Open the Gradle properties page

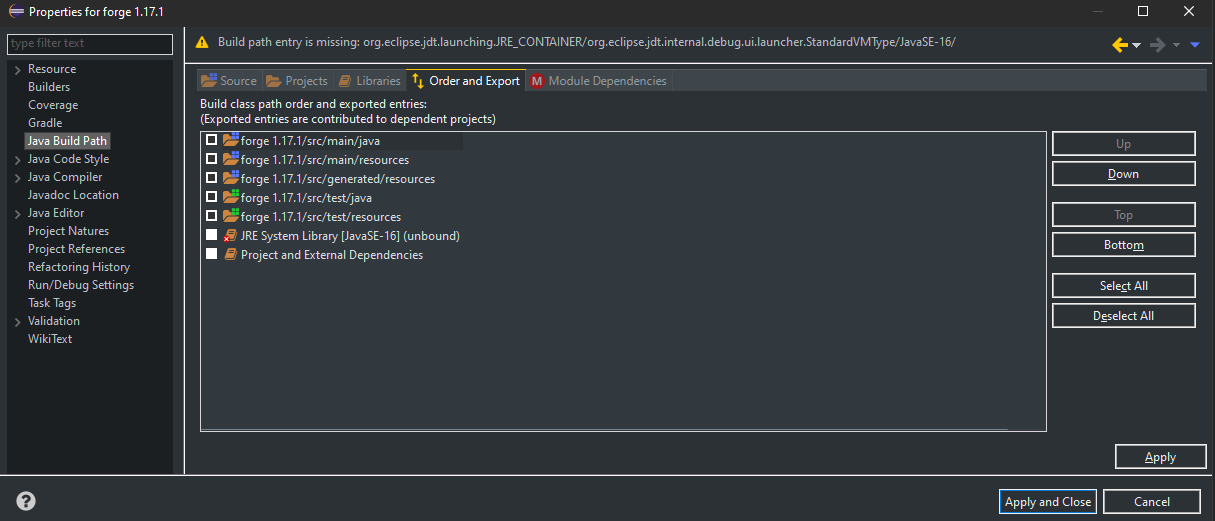point(45,123)
